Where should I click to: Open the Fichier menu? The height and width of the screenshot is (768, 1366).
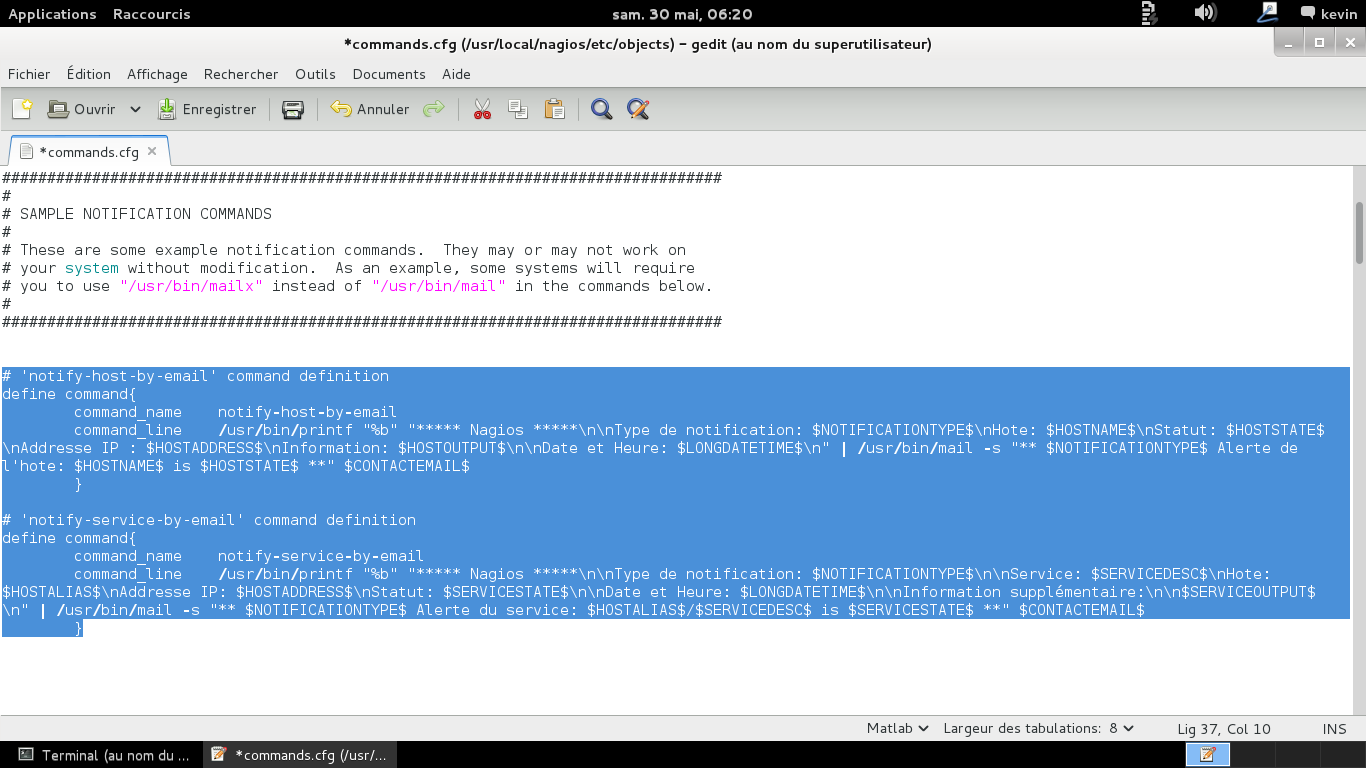click(29, 74)
